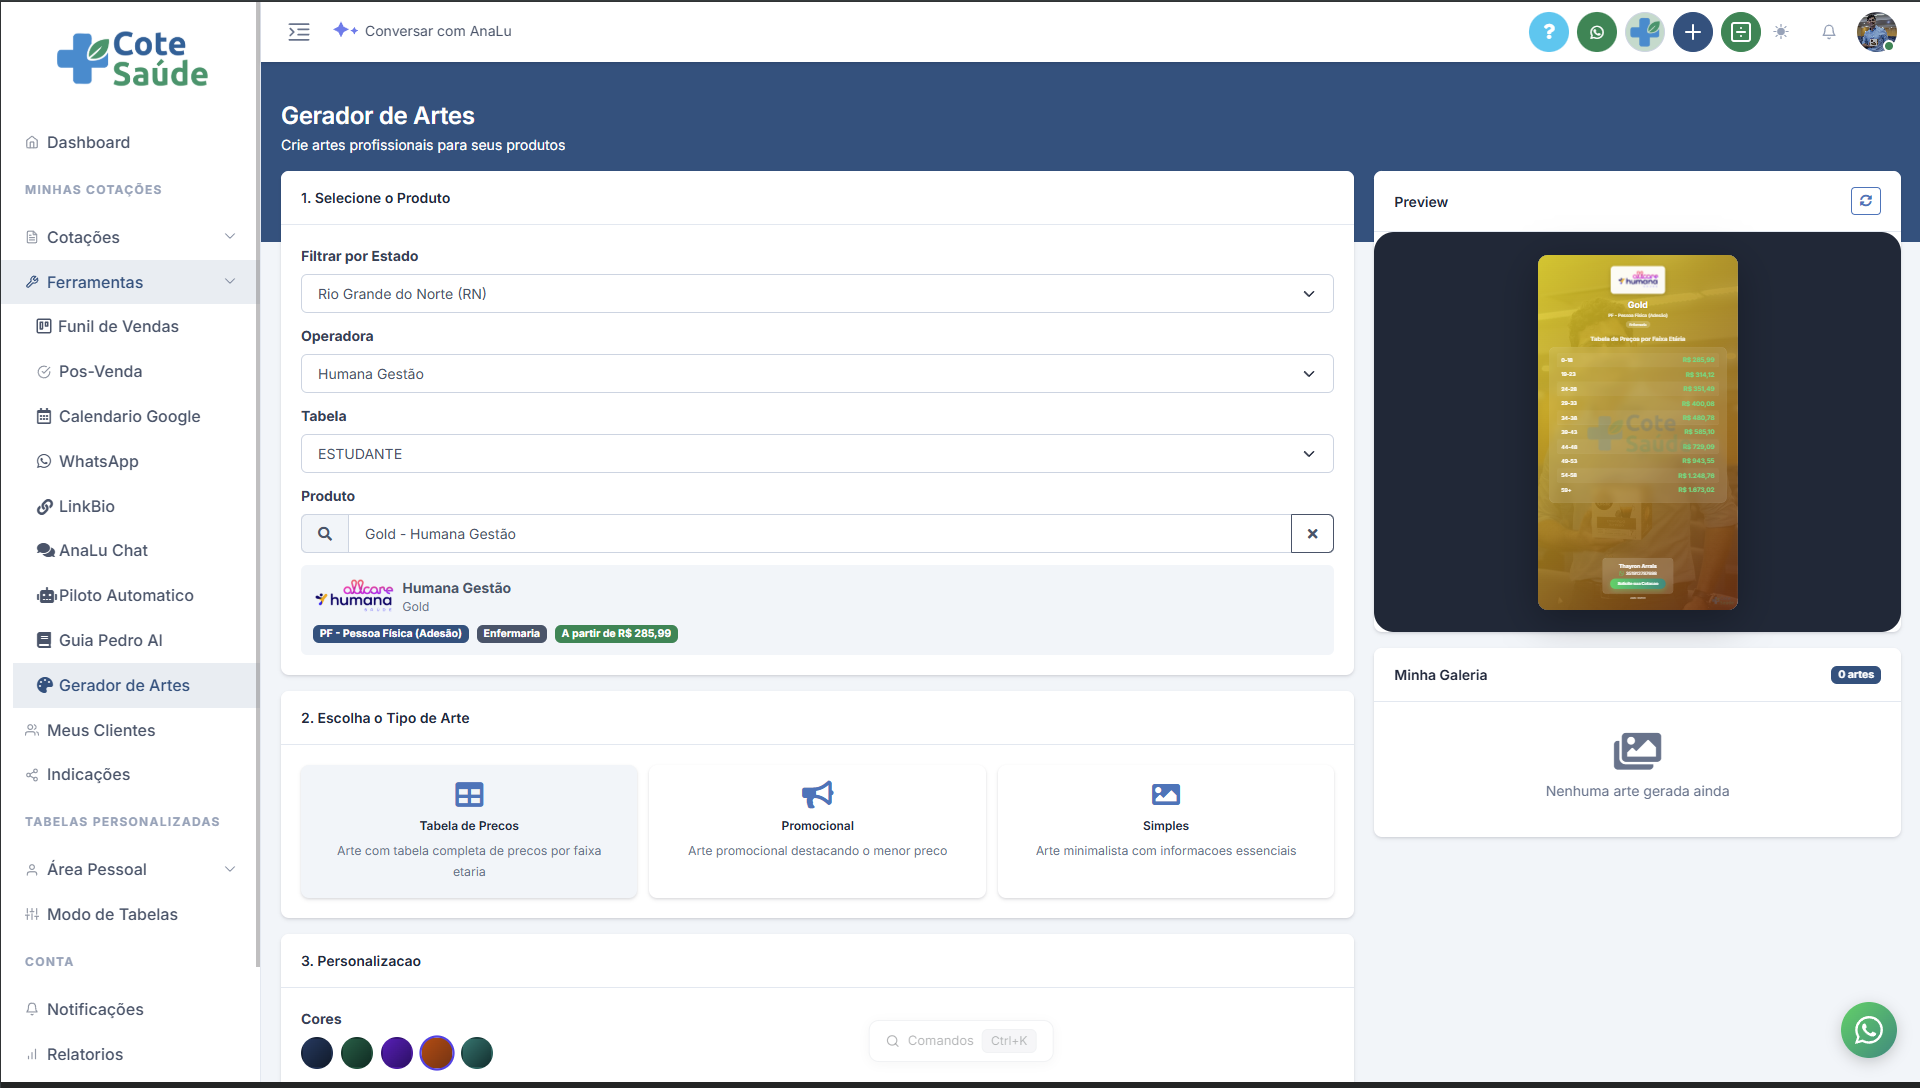Select the Simples art type card
Viewport: 1920px width, 1088px height.
[1165, 831]
